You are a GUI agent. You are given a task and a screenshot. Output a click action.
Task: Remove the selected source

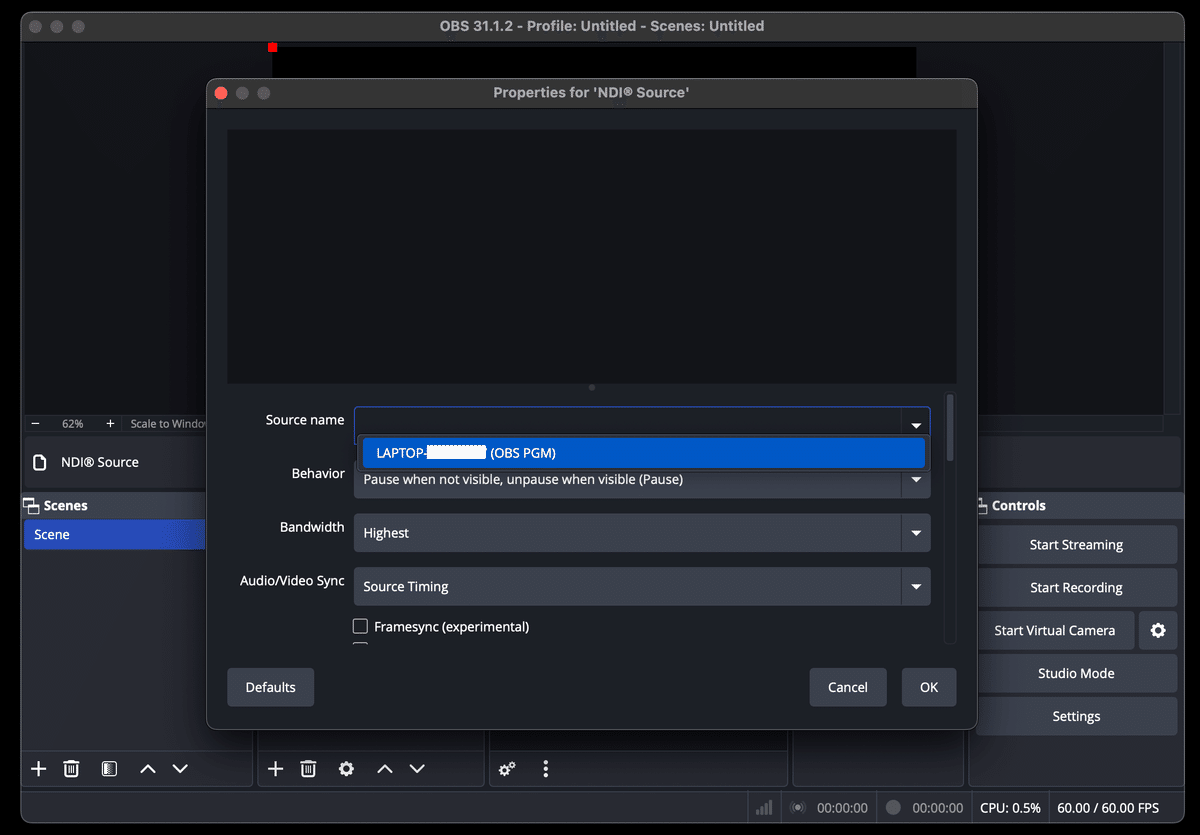[x=308, y=769]
